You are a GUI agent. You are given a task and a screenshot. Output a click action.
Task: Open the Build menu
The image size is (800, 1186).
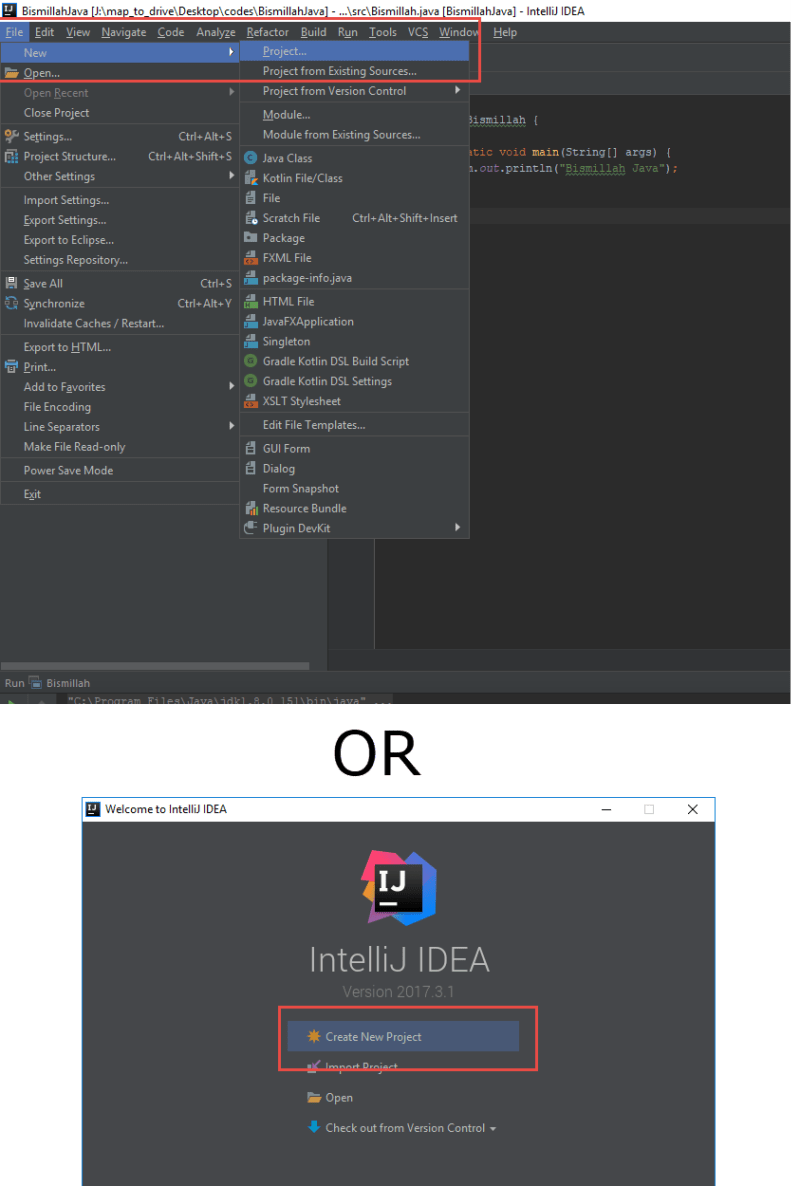click(313, 31)
